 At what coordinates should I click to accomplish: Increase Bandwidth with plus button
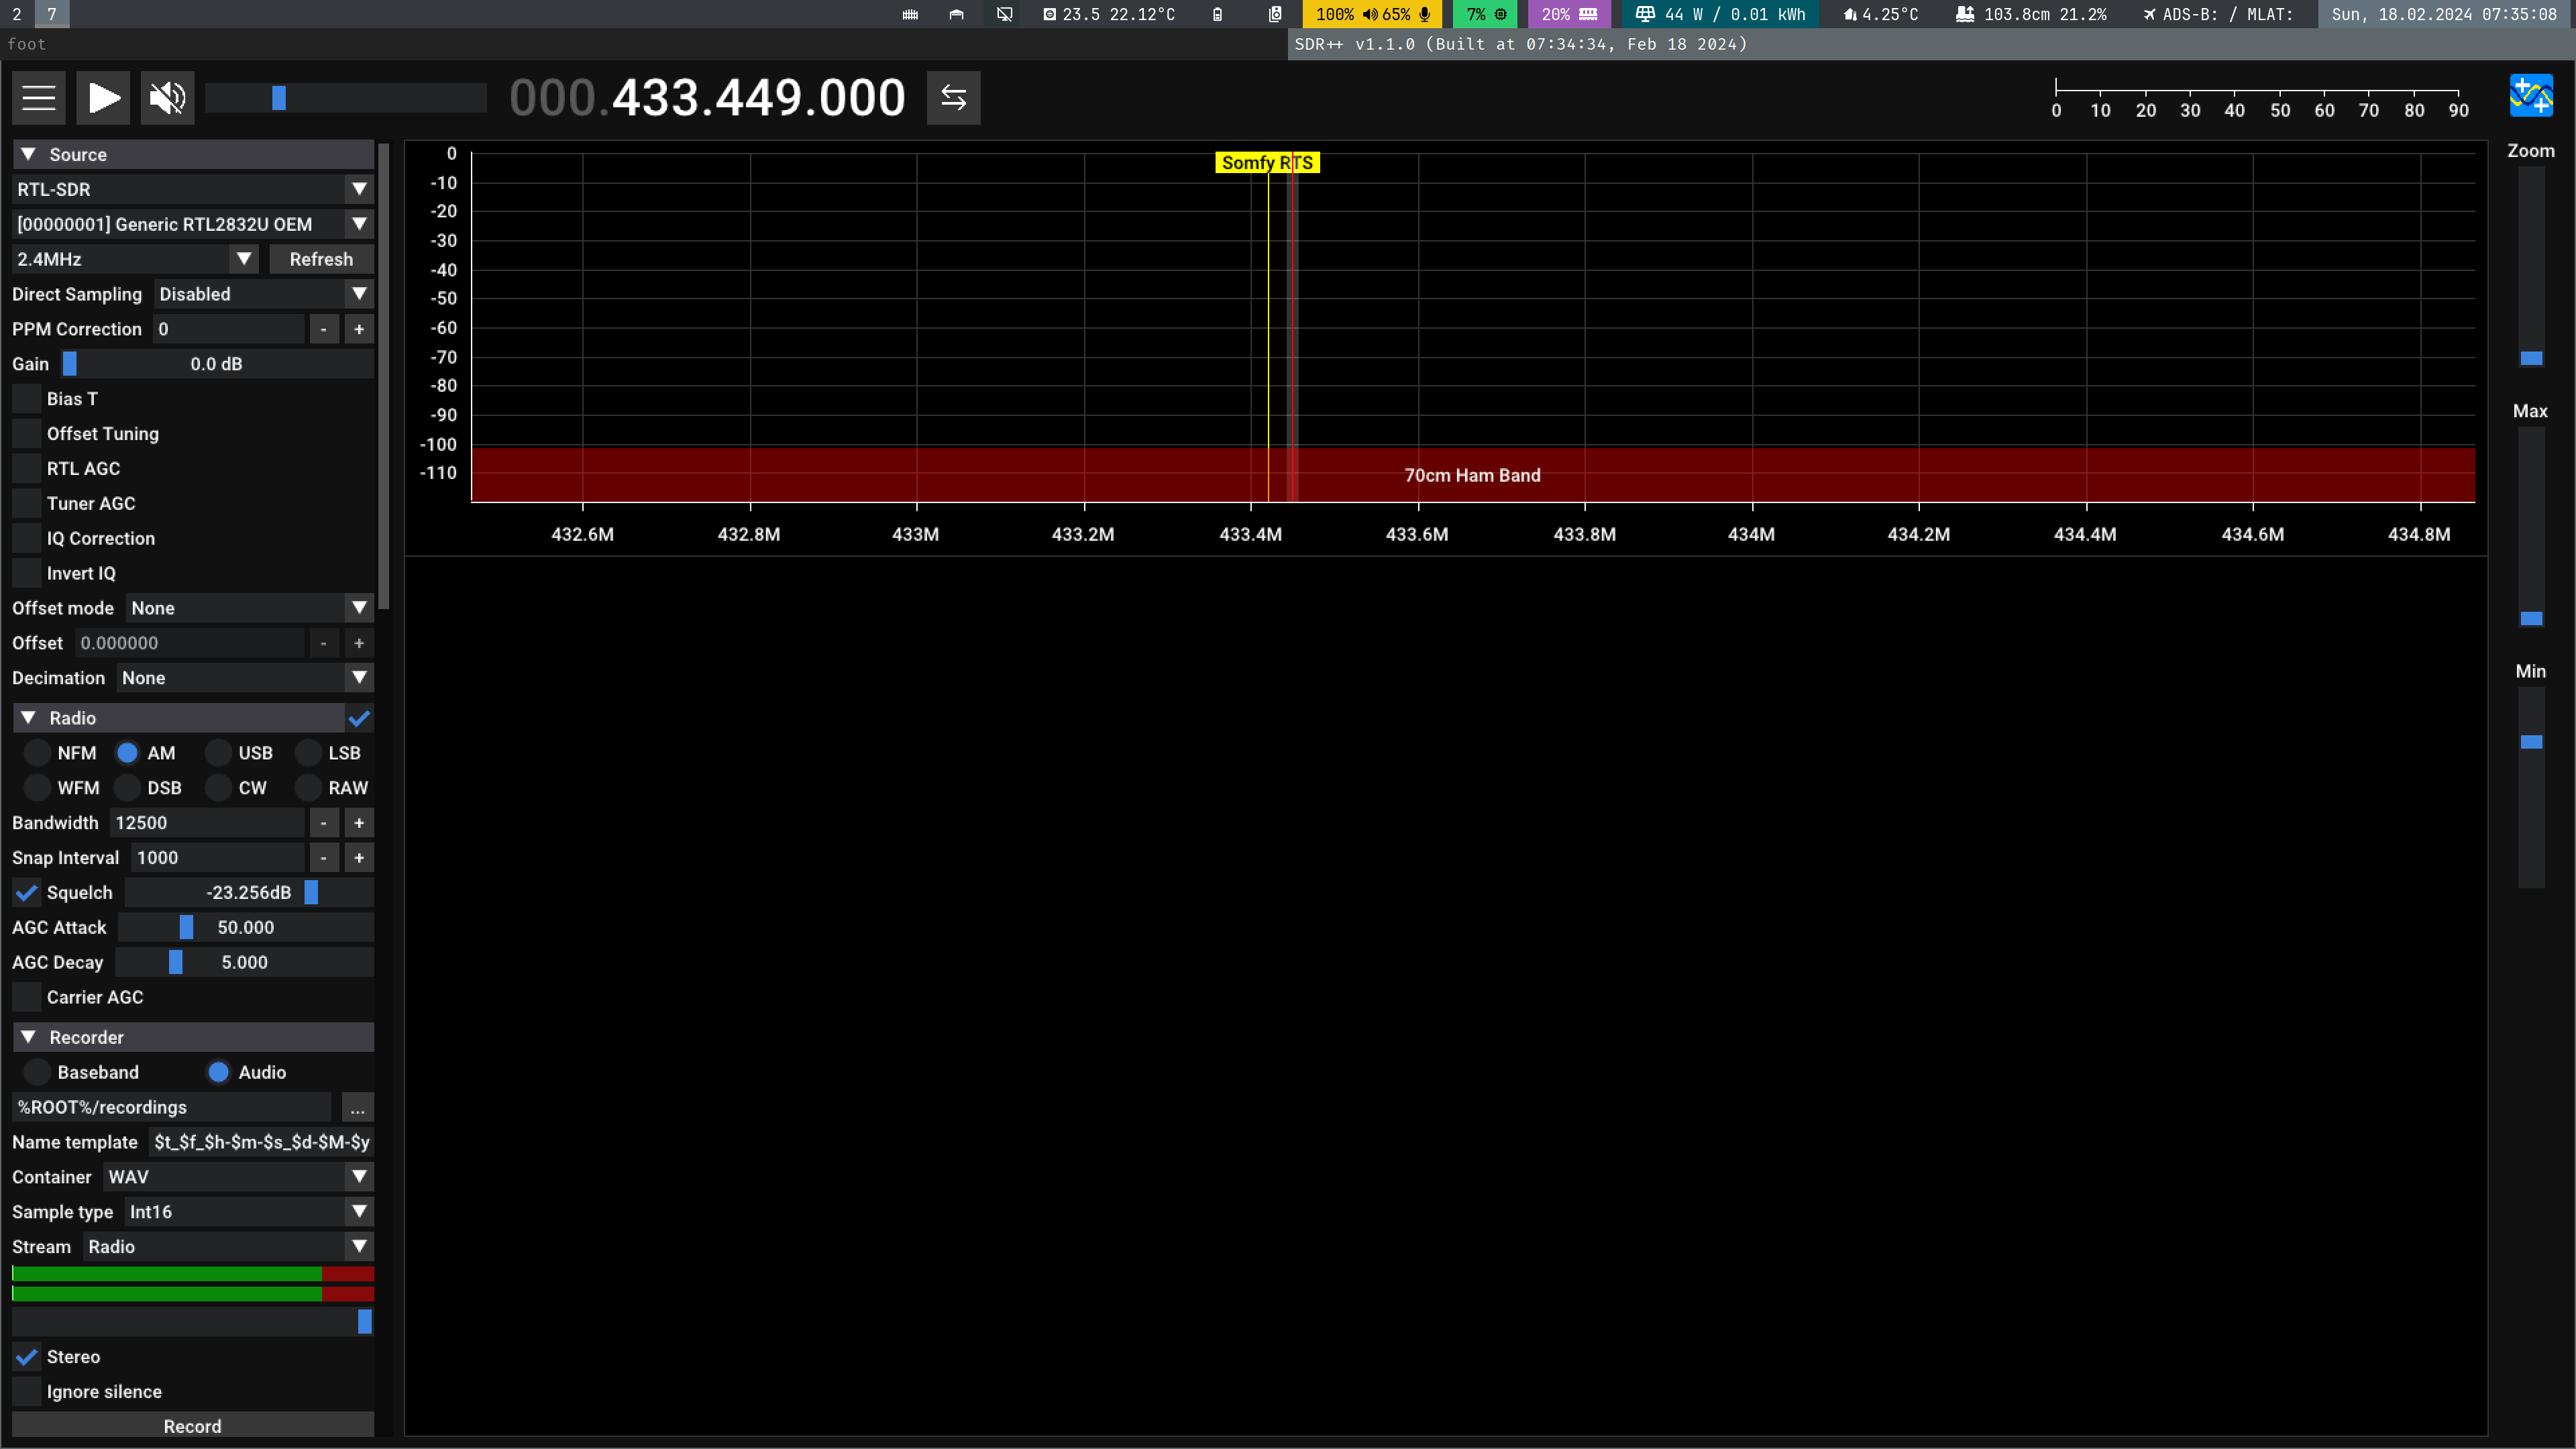(x=359, y=823)
